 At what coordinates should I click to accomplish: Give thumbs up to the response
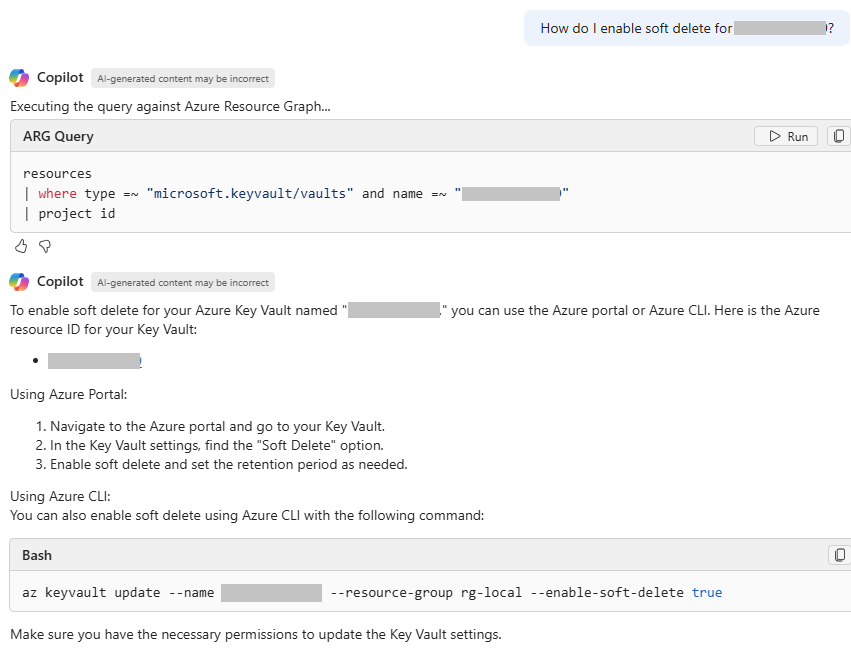(21, 246)
